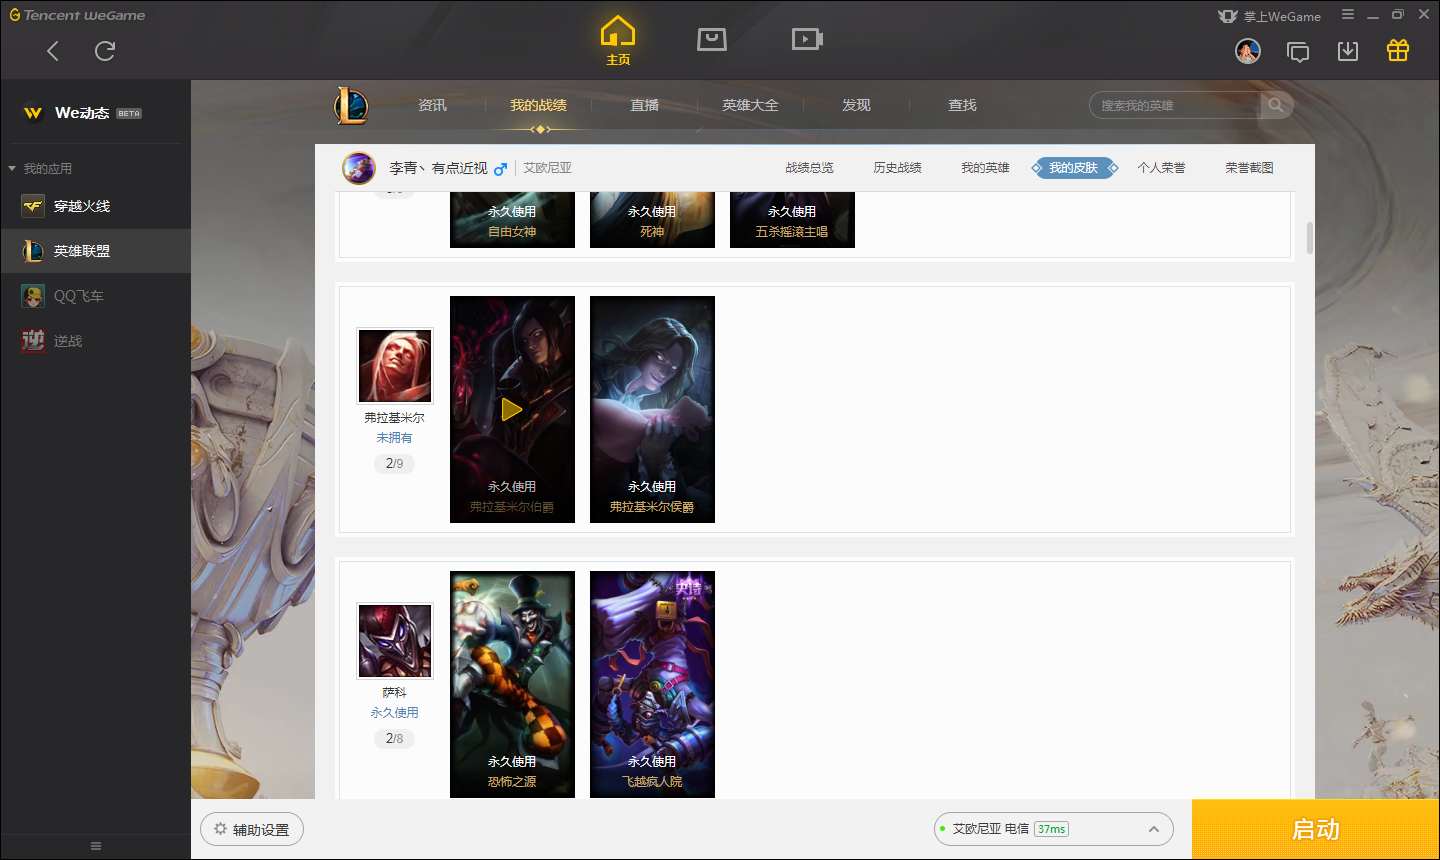Open the 战绩总览 sub-tab
Viewport: 1440px width, 860px height.
click(x=809, y=168)
